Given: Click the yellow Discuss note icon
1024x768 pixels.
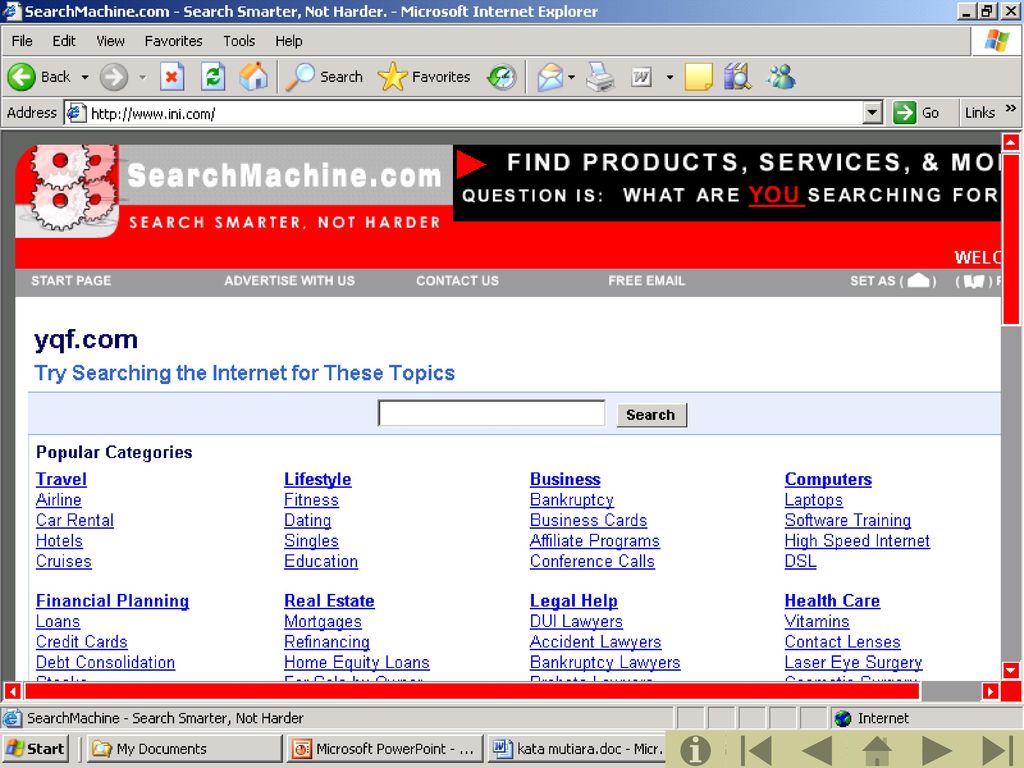Looking at the screenshot, I should coord(698,77).
